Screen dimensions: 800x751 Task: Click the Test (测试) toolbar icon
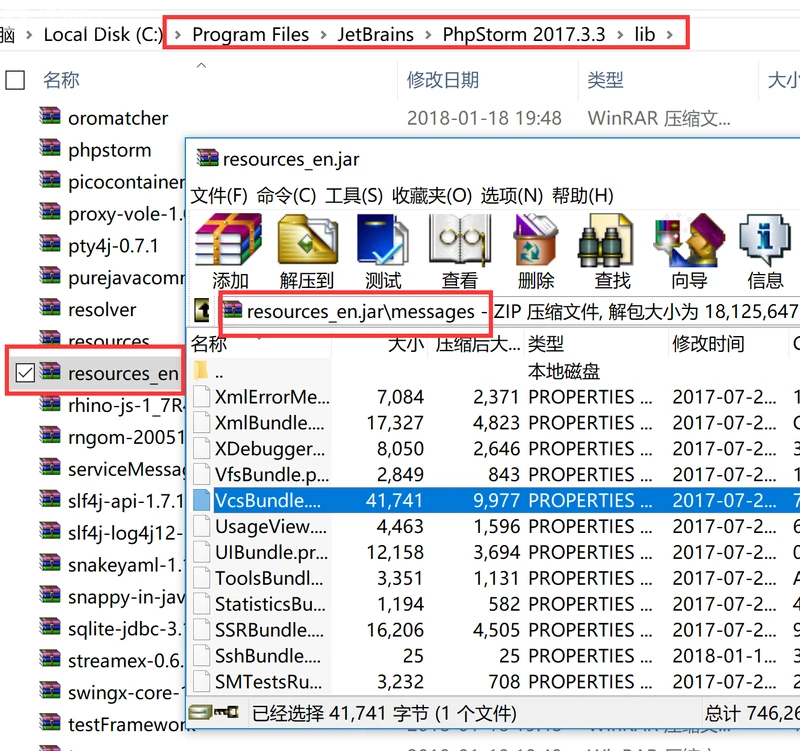tap(383, 240)
